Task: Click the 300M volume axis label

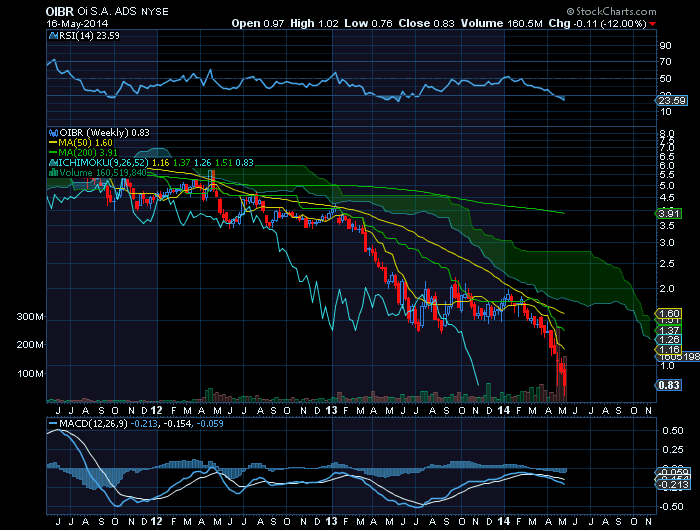Action: coord(30,317)
